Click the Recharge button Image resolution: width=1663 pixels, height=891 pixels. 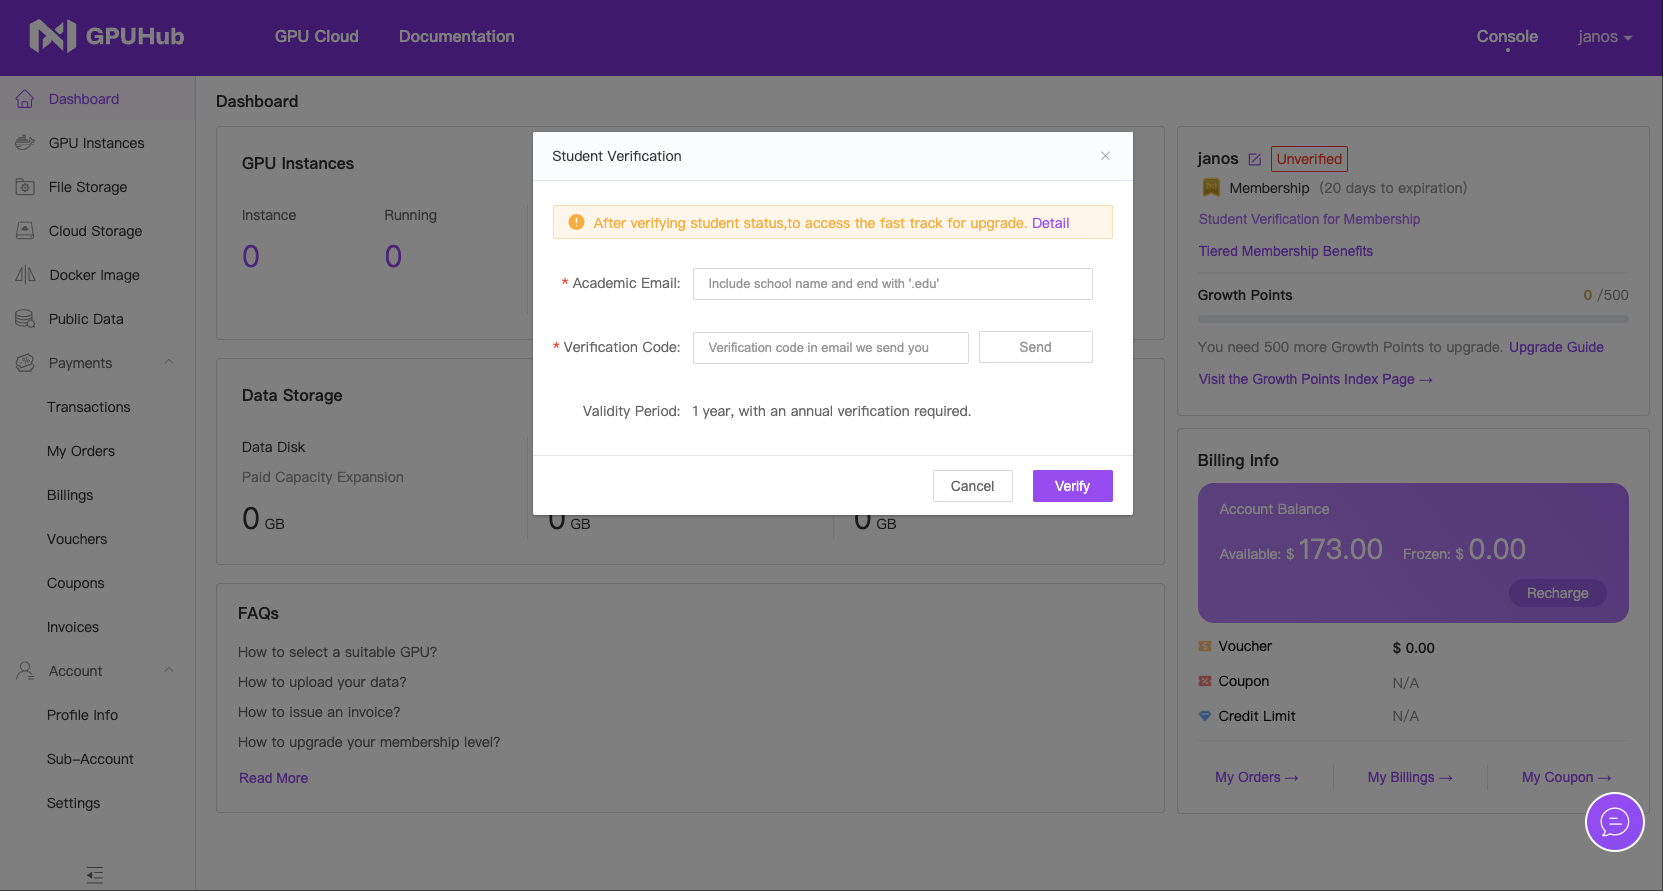[x=1557, y=593]
